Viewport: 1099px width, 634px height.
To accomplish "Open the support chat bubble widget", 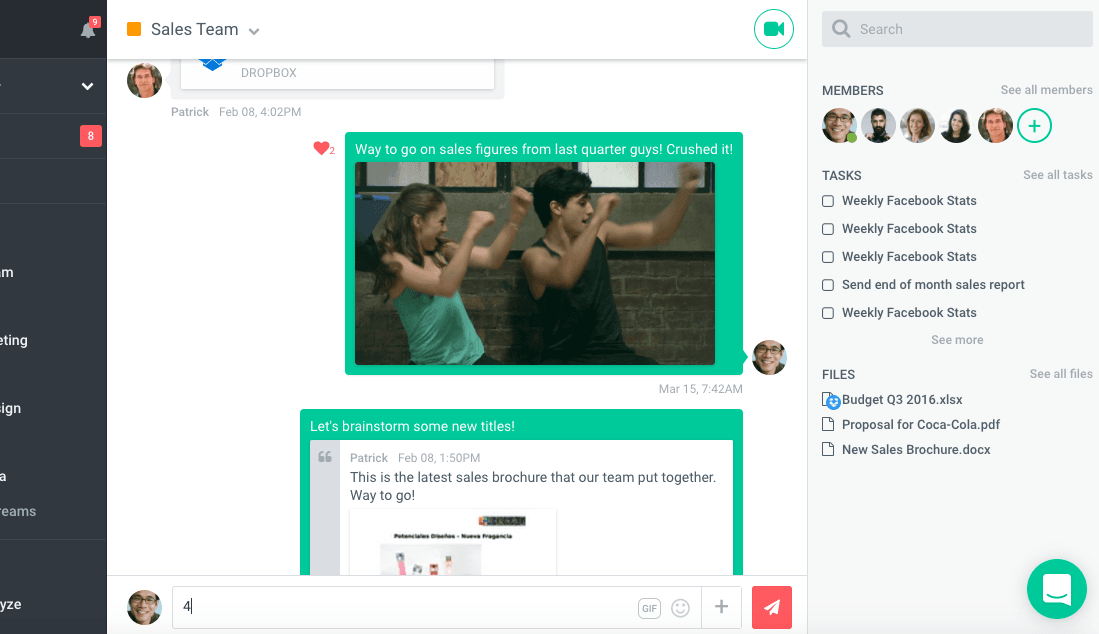I will pyautogui.click(x=1056, y=589).
